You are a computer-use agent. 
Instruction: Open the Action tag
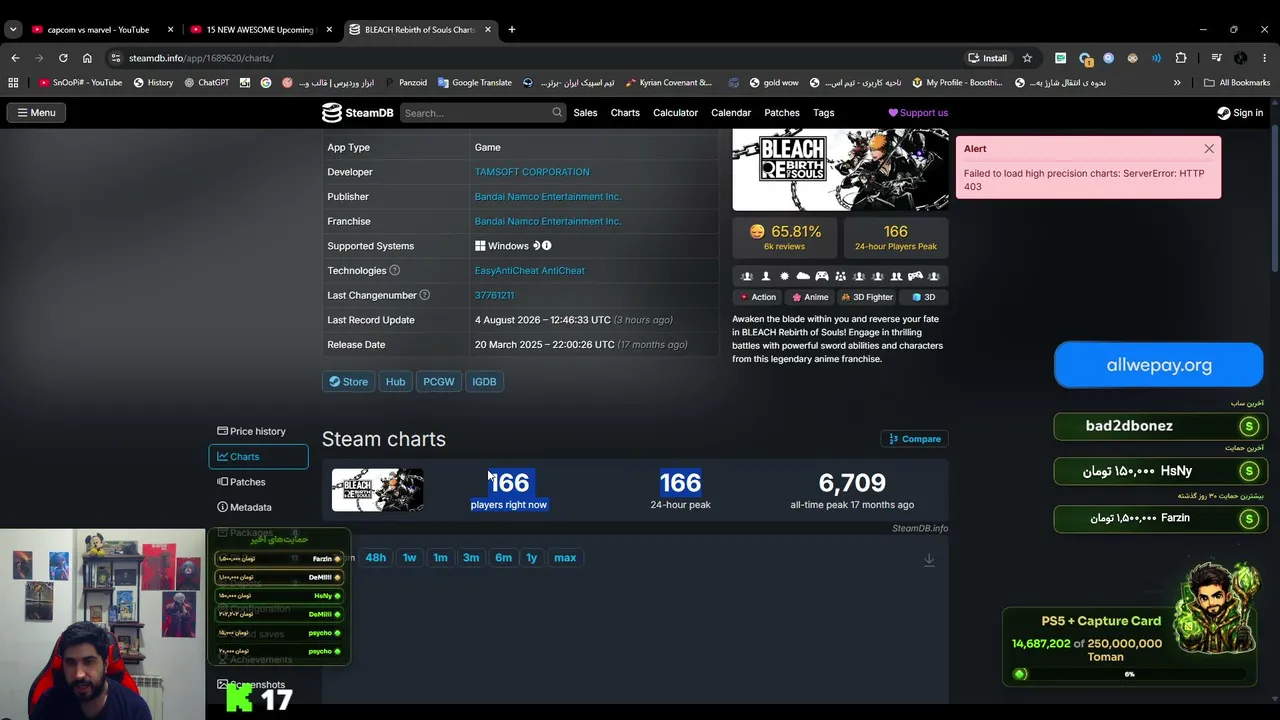pos(757,297)
